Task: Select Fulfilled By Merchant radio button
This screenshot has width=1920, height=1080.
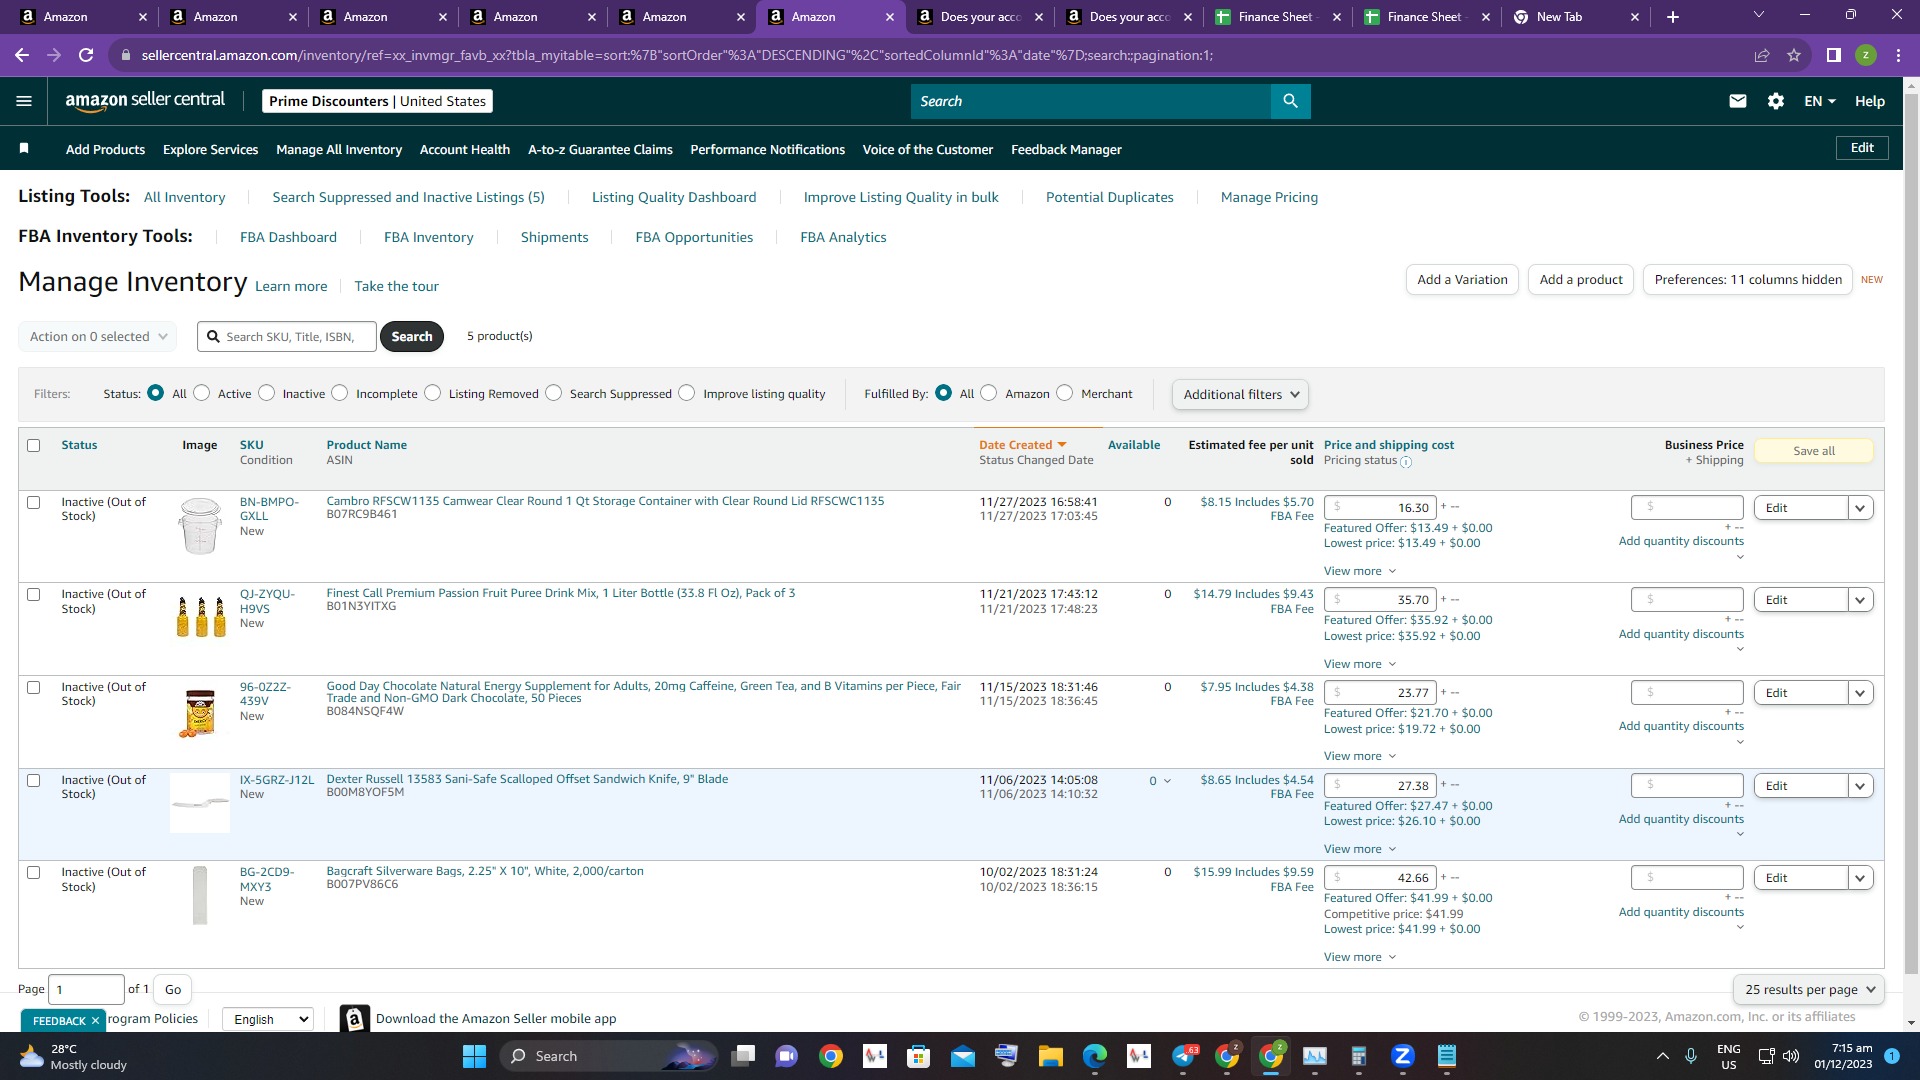Action: point(1065,393)
